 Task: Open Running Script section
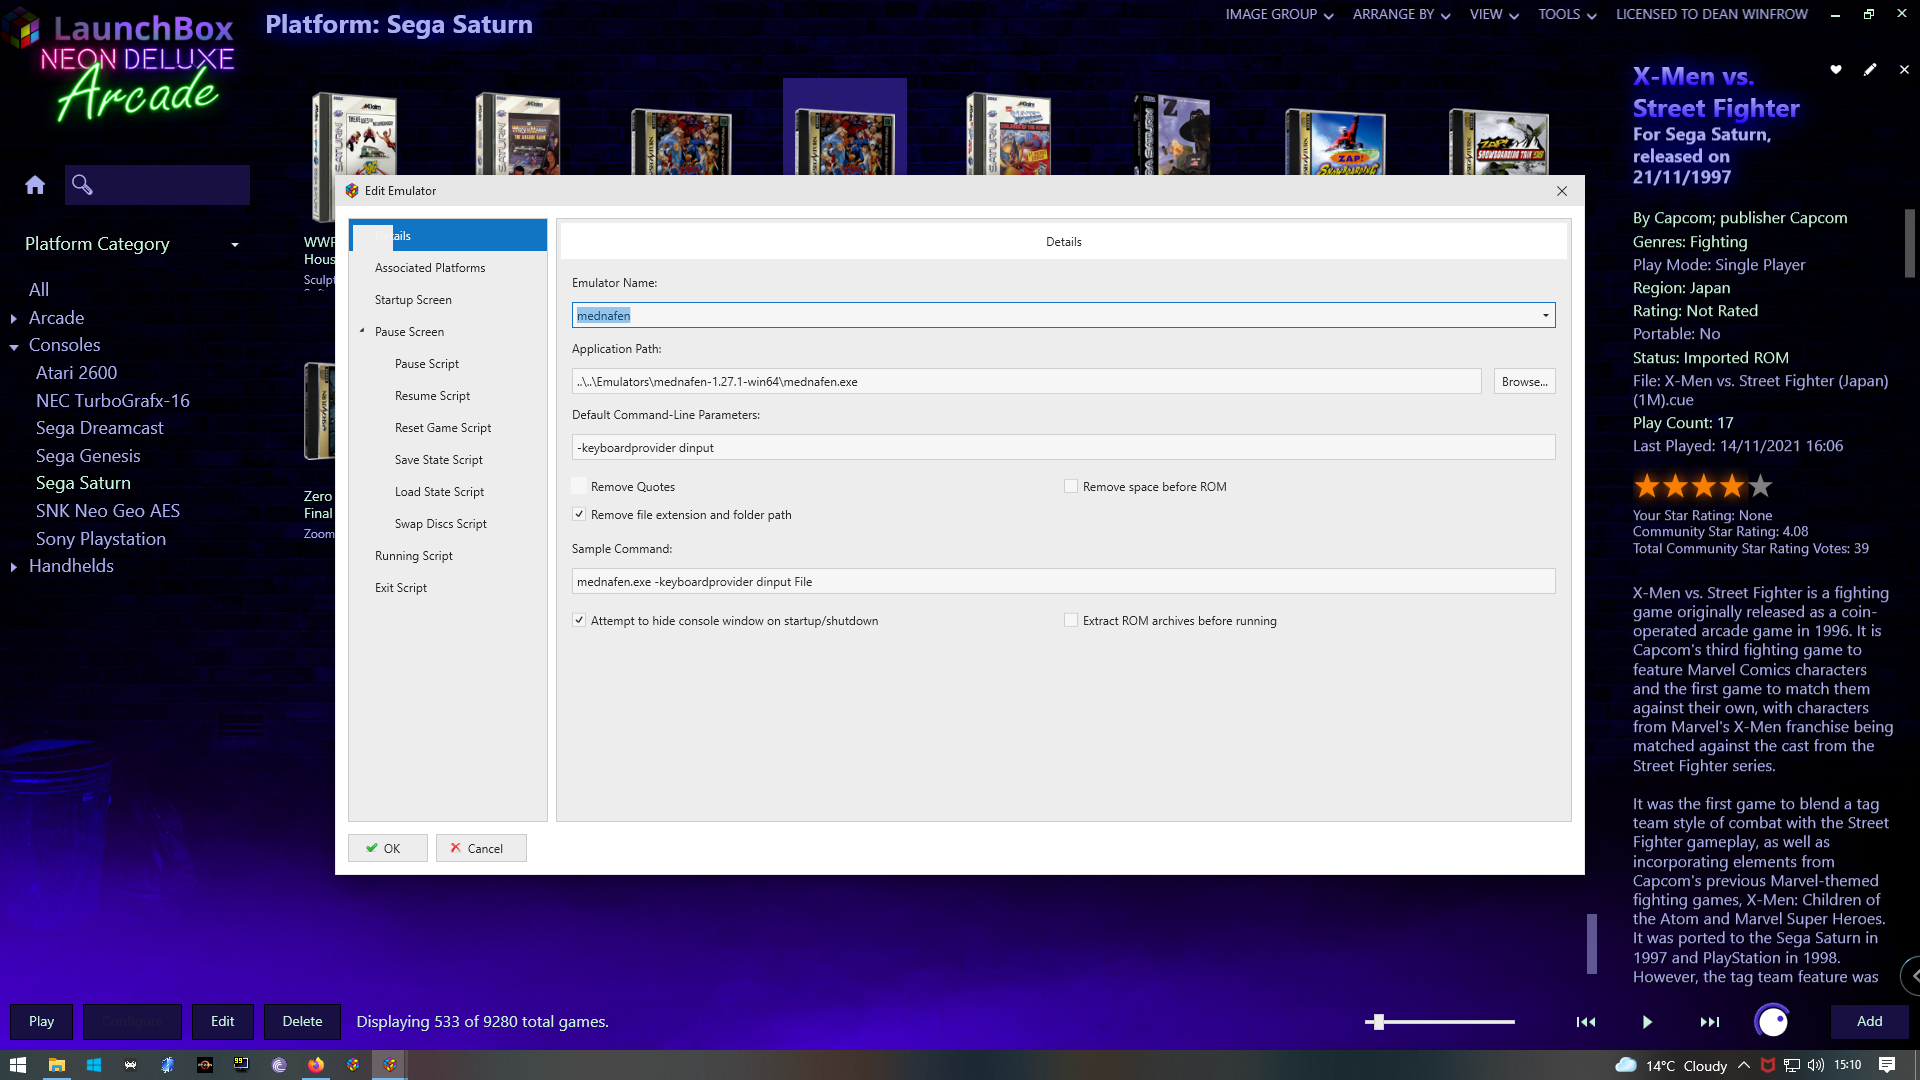pyautogui.click(x=413, y=556)
